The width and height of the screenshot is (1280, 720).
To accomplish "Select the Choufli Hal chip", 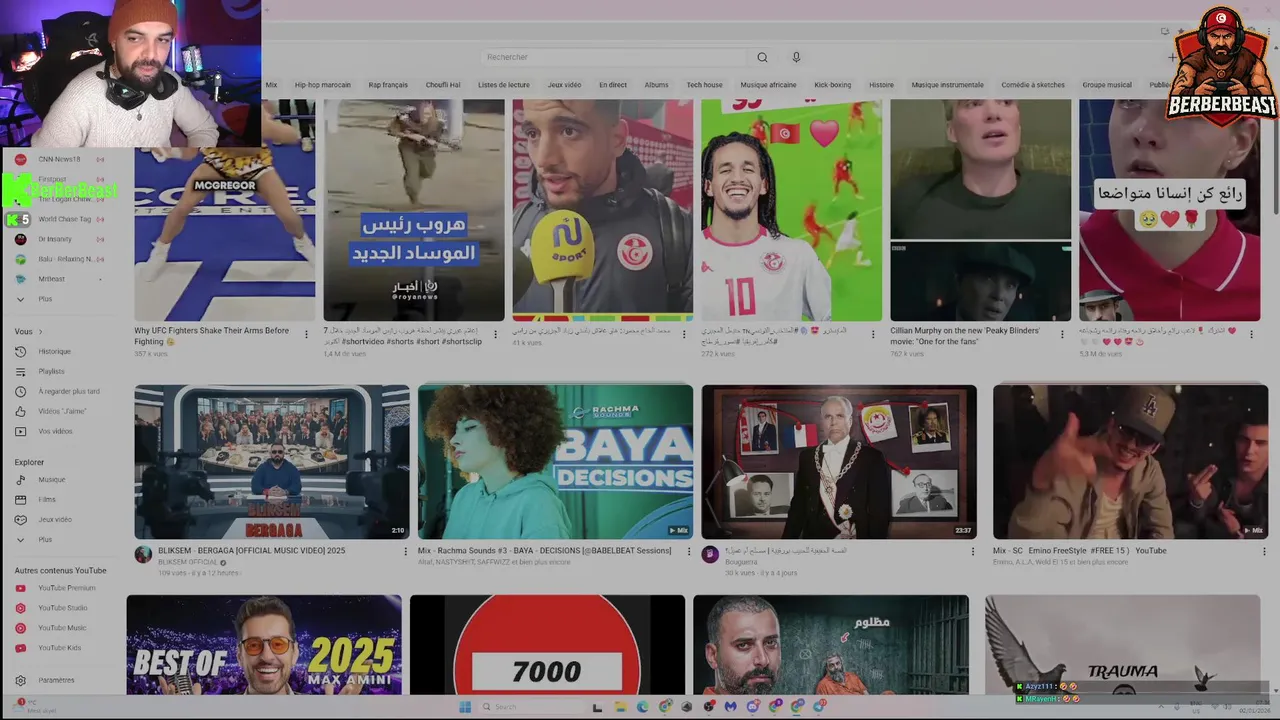I will pos(443,85).
